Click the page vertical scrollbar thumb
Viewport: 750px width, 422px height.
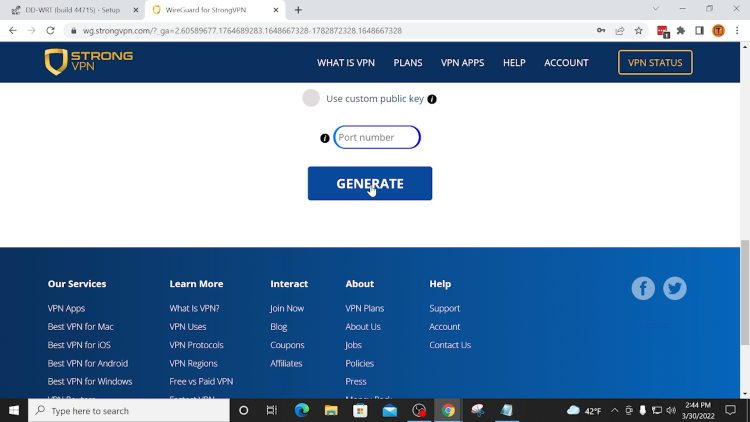tap(745, 292)
